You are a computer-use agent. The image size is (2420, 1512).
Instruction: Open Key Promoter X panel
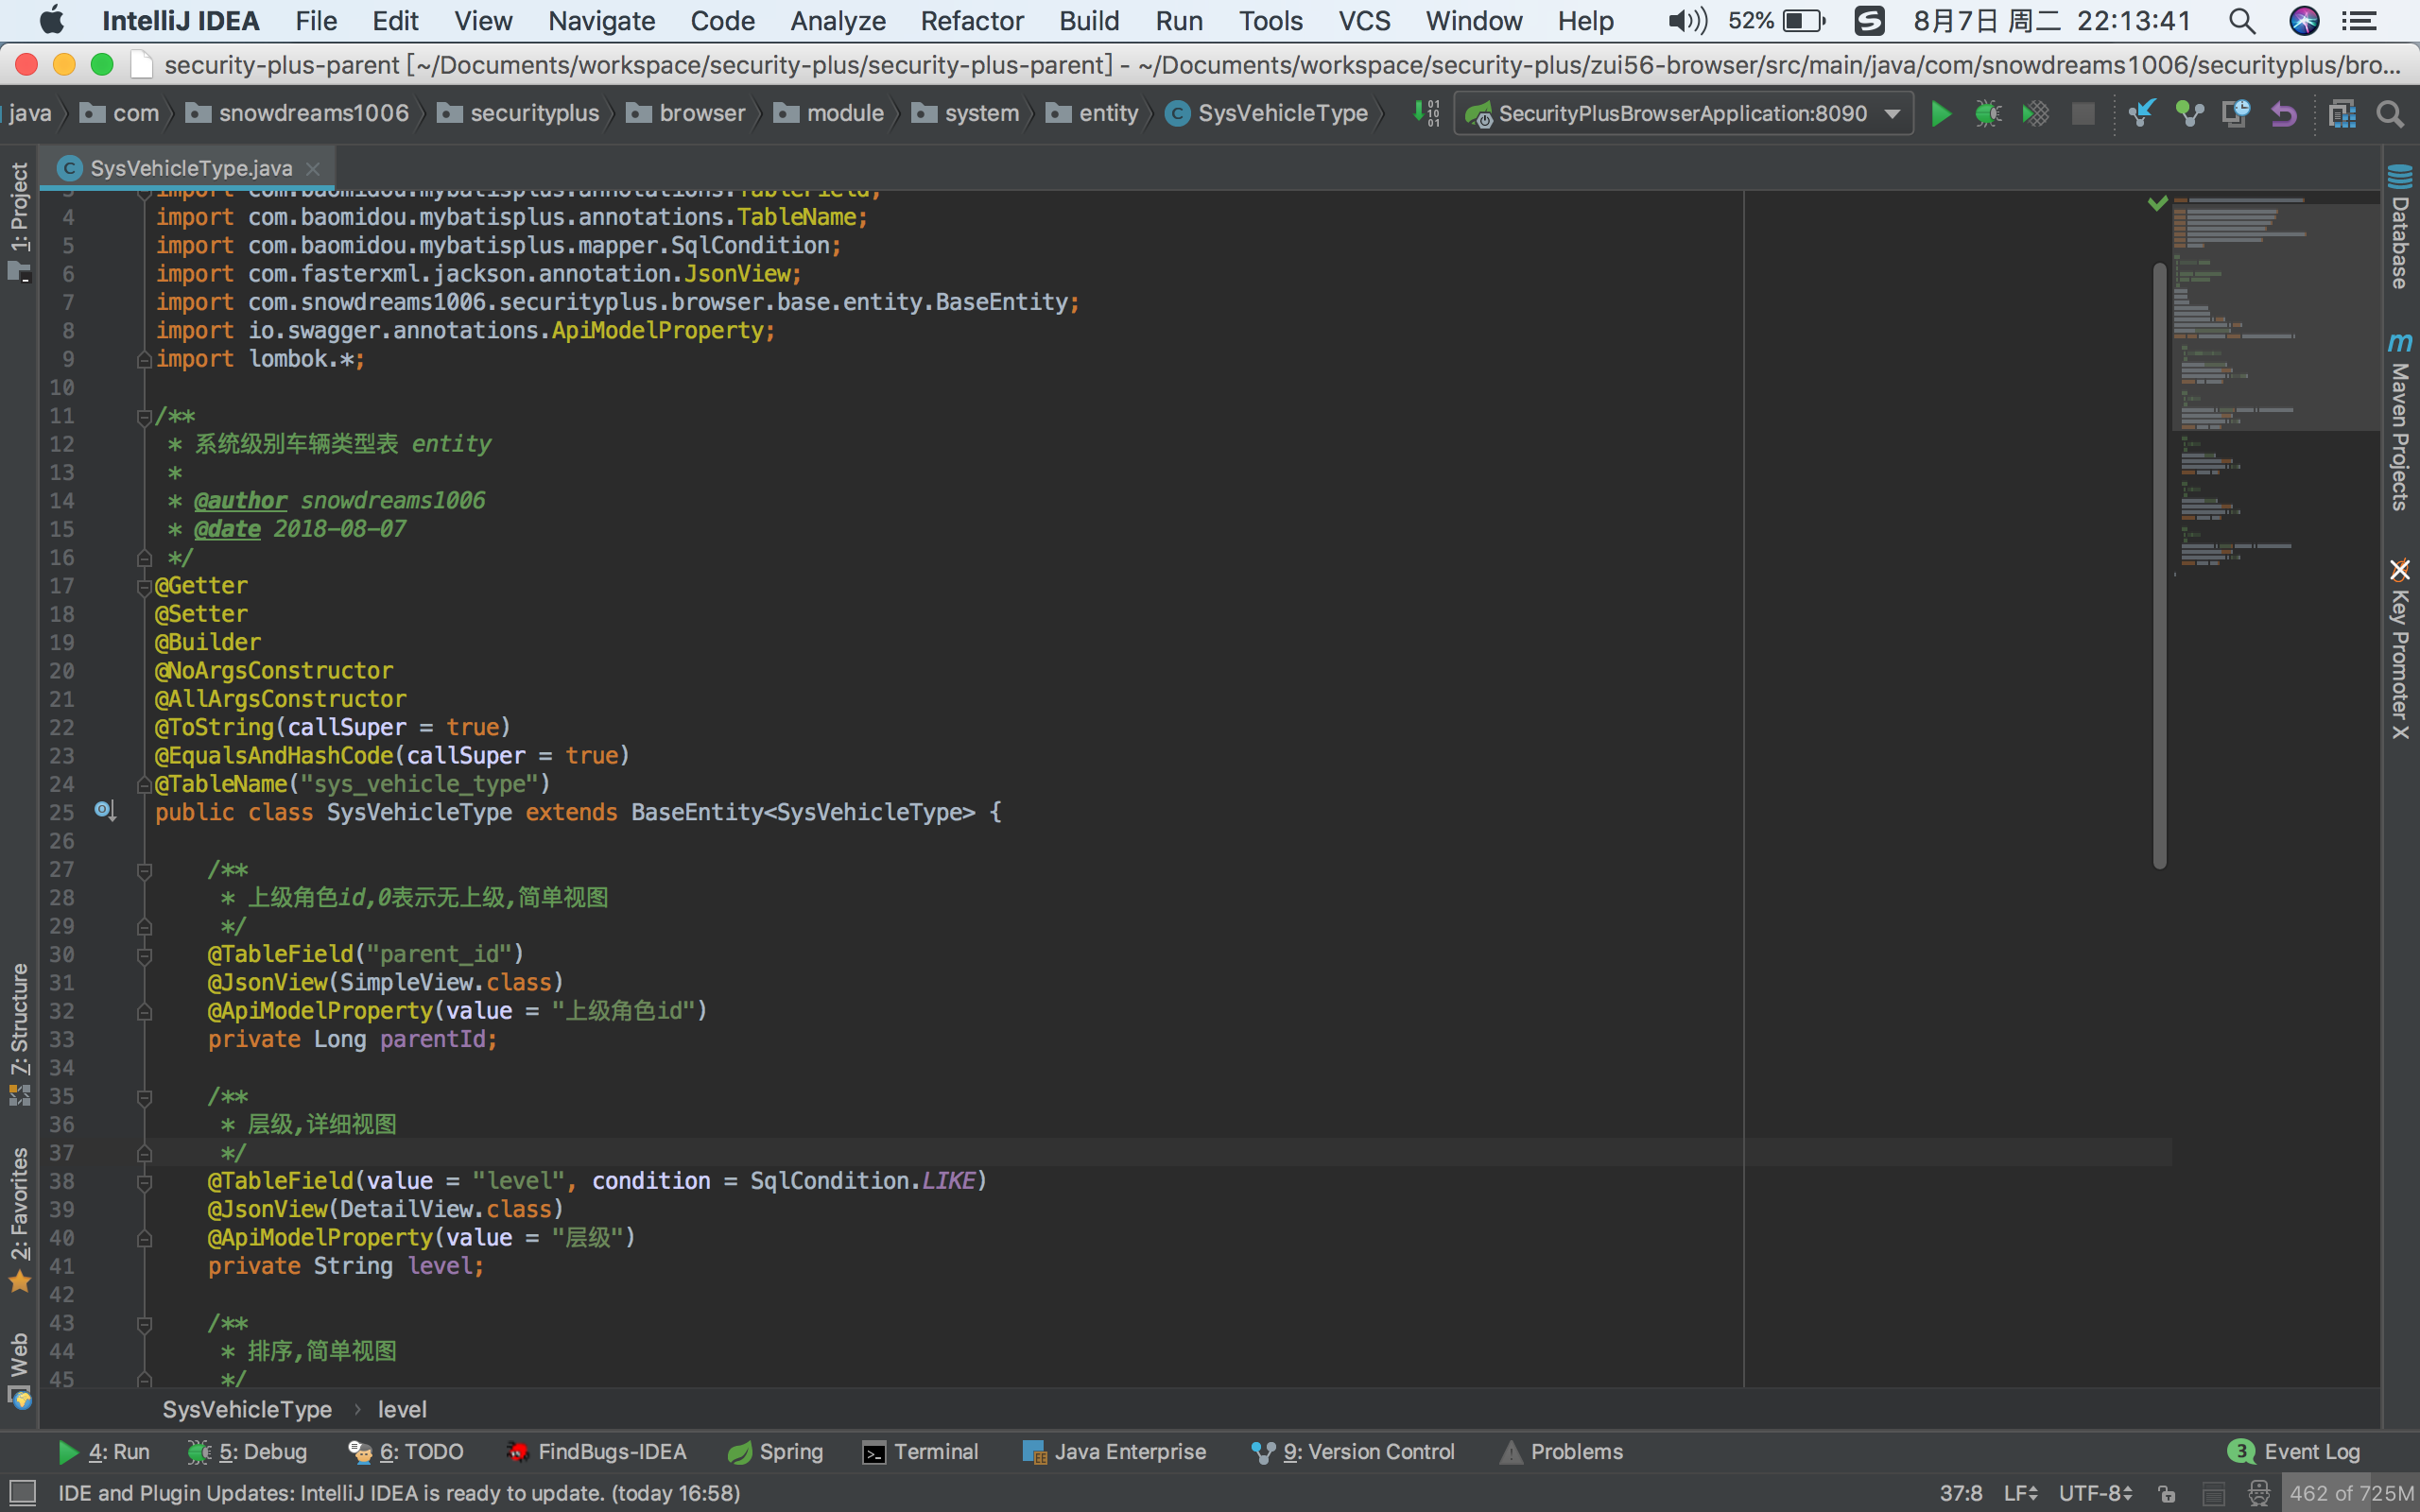[x=2400, y=649]
